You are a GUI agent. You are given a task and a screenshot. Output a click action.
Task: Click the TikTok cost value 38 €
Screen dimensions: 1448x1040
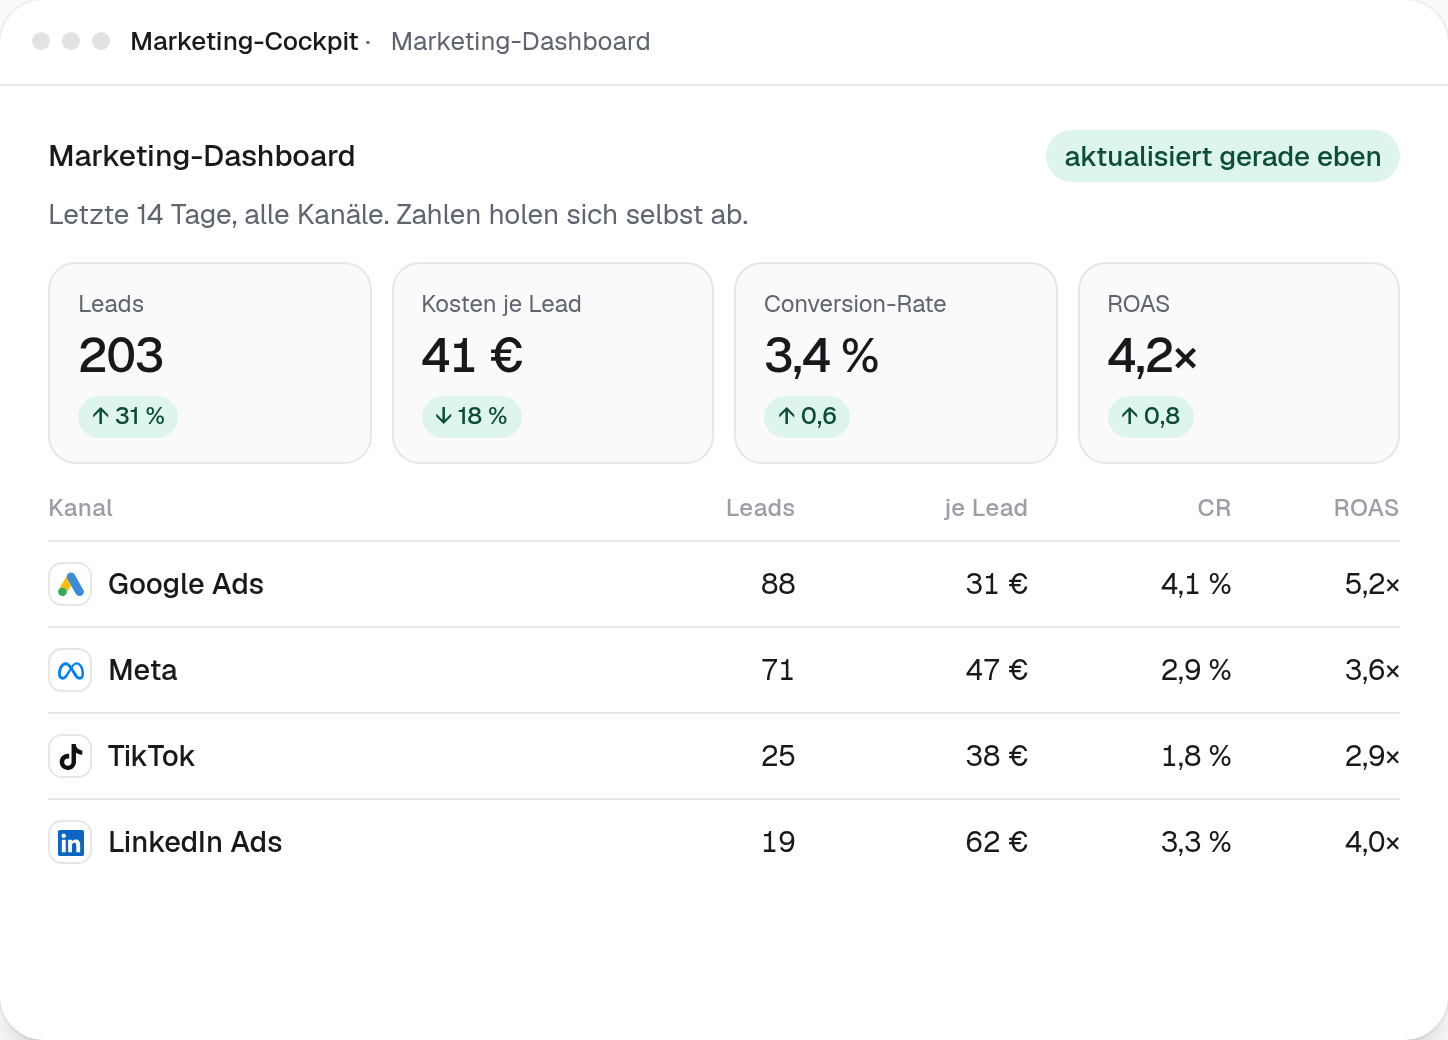[x=997, y=756]
